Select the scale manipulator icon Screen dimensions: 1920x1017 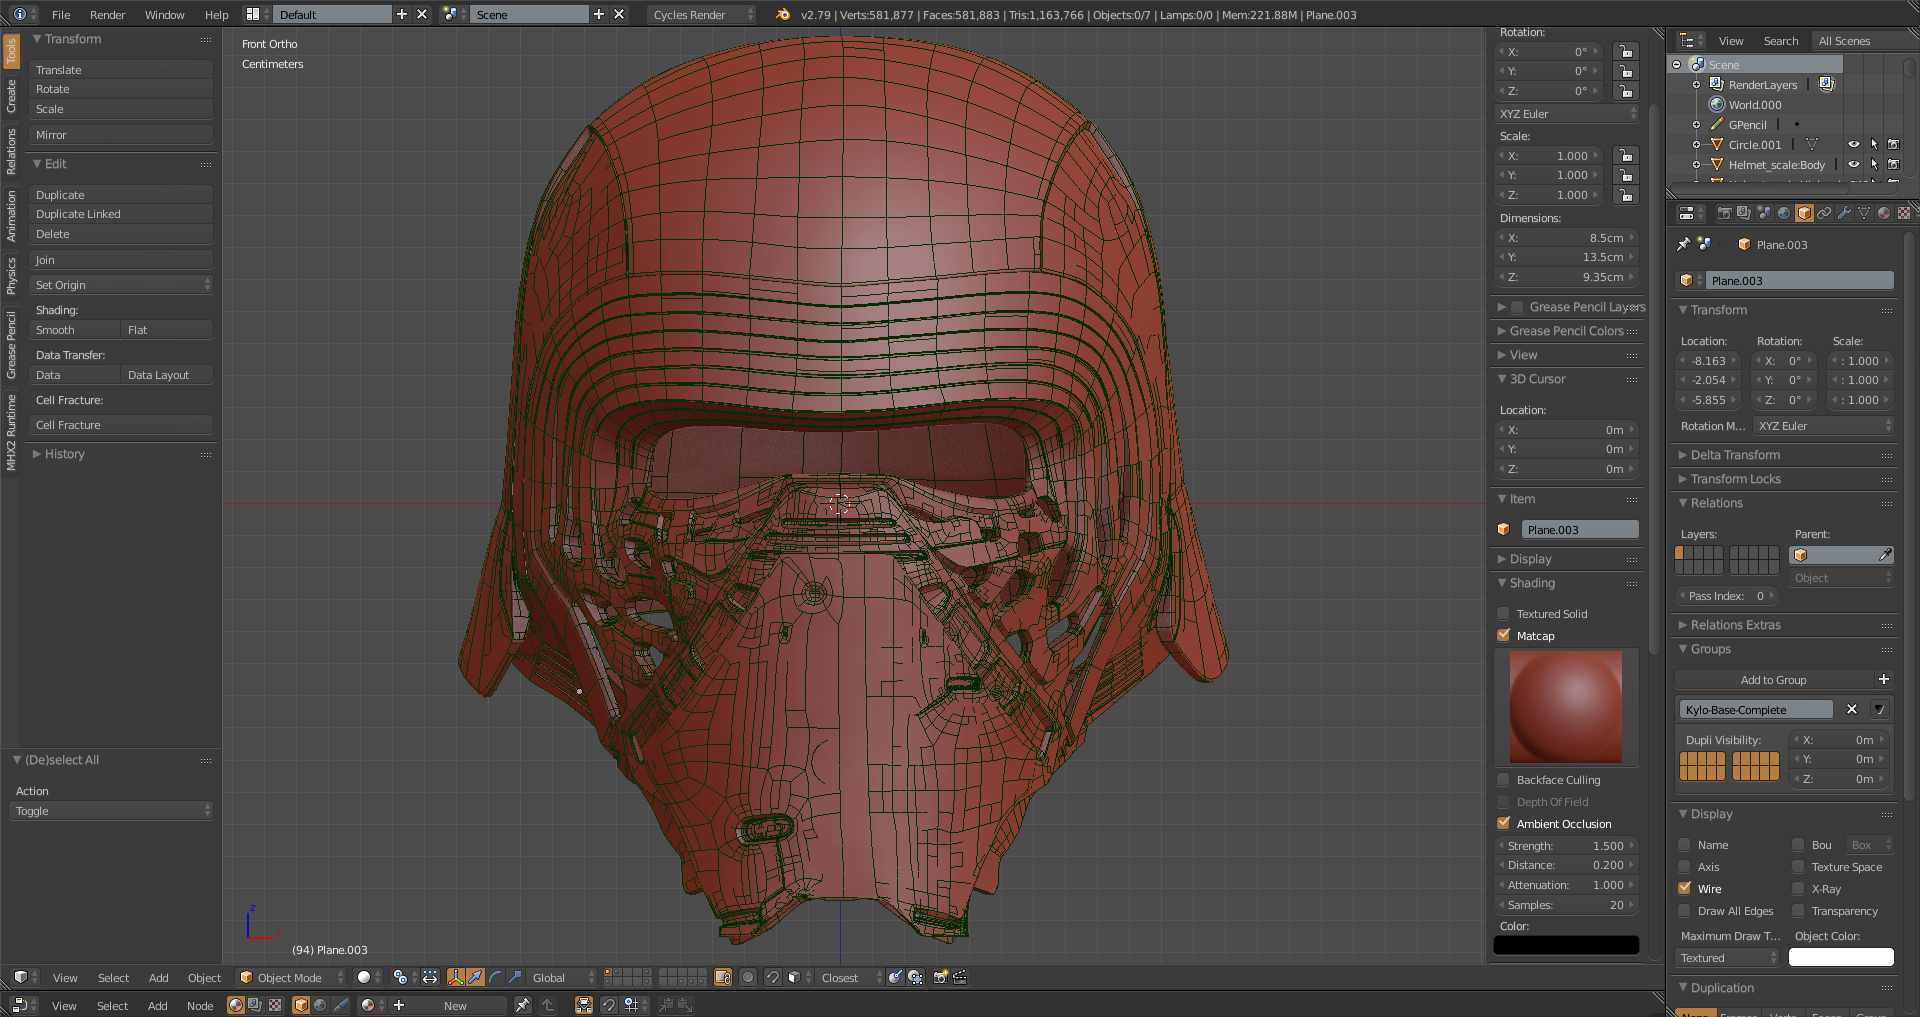point(515,977)
